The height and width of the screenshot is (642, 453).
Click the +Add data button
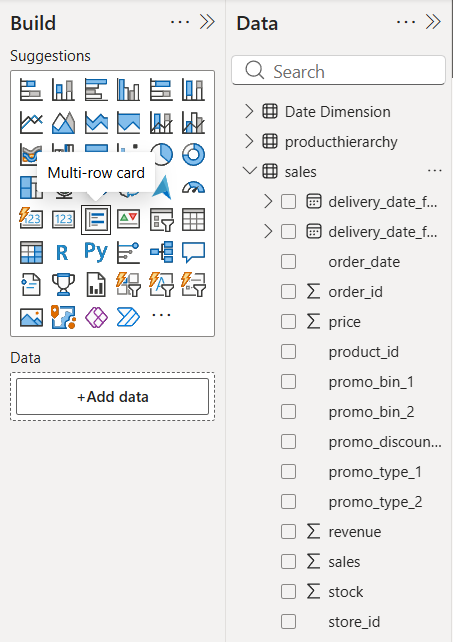(113, 397)
